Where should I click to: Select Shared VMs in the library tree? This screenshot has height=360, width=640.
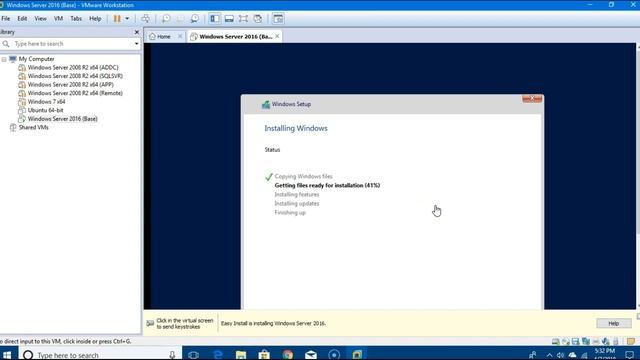tap(33, 127)
